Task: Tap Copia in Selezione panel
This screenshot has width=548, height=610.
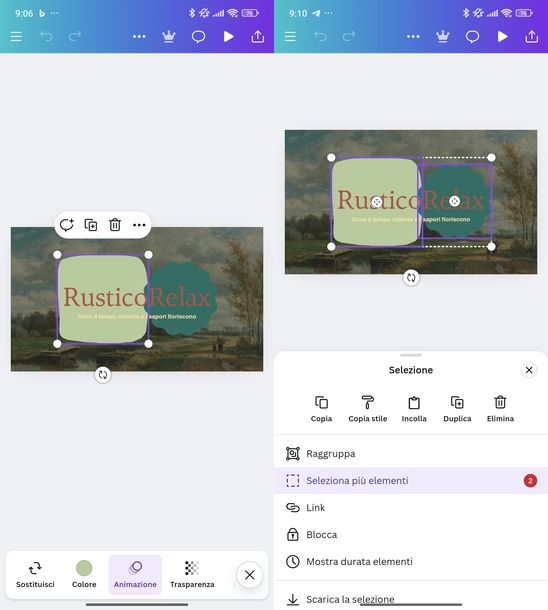Action: pyautogui.click(x=321, y=409)
